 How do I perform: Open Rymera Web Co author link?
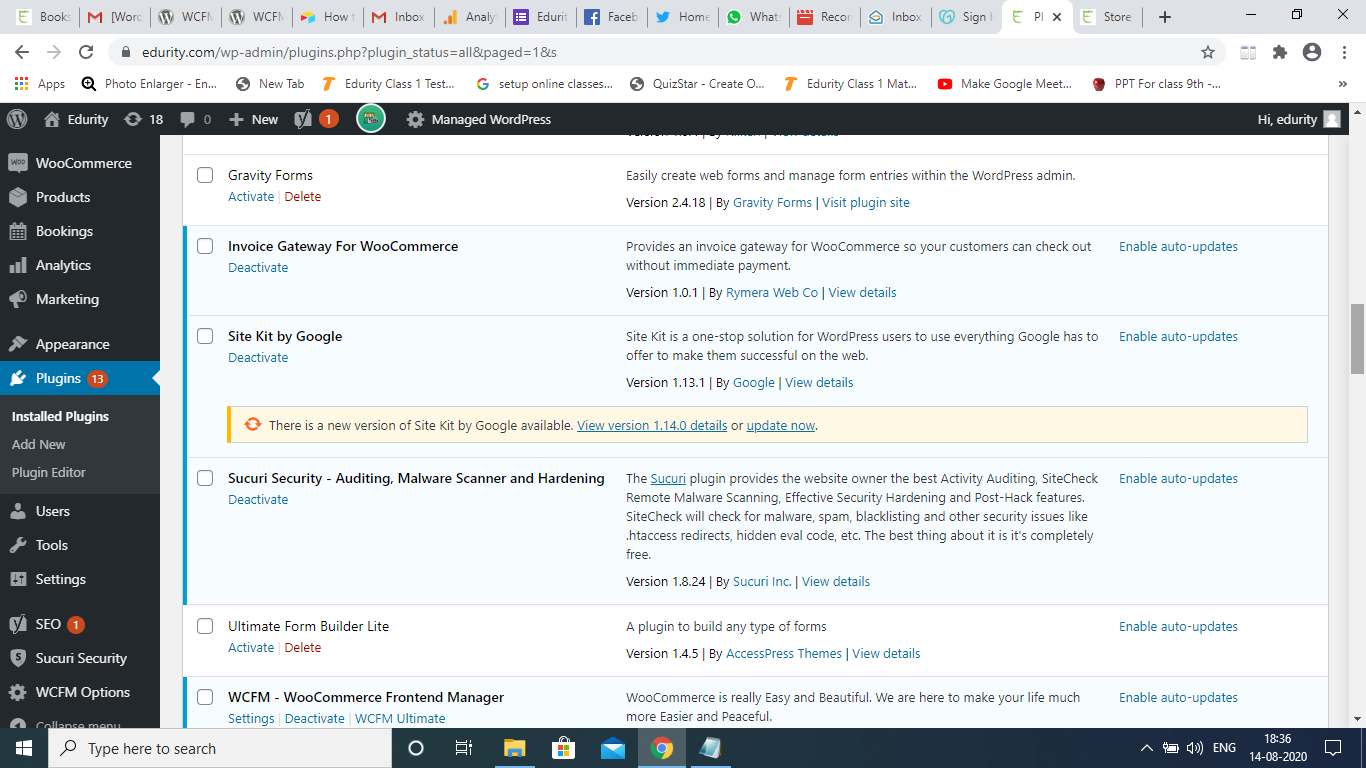(772, 293)
